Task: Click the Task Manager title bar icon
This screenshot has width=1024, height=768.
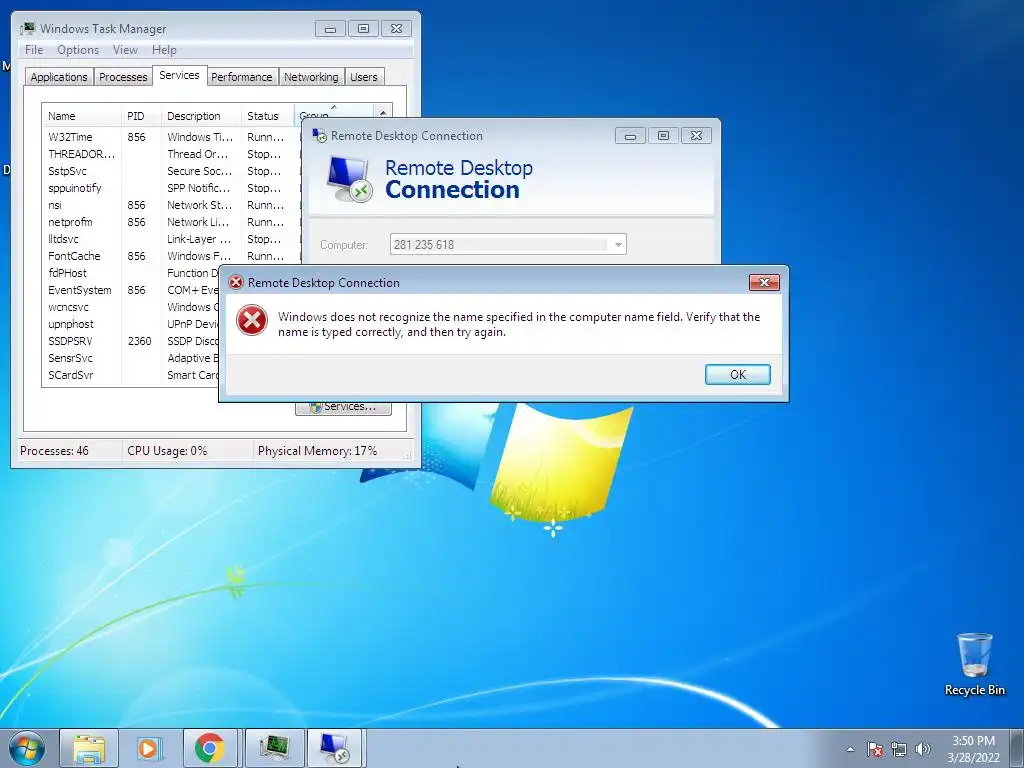Action: 27,28
